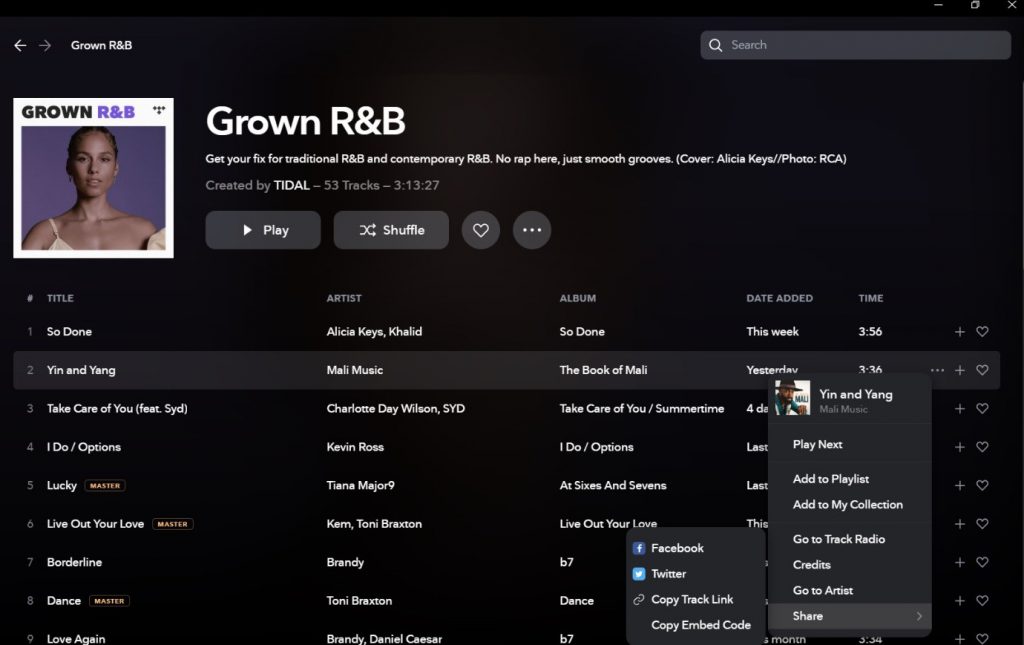Open album The Book of Mali
1024x645 pixels.
point(603,370)
